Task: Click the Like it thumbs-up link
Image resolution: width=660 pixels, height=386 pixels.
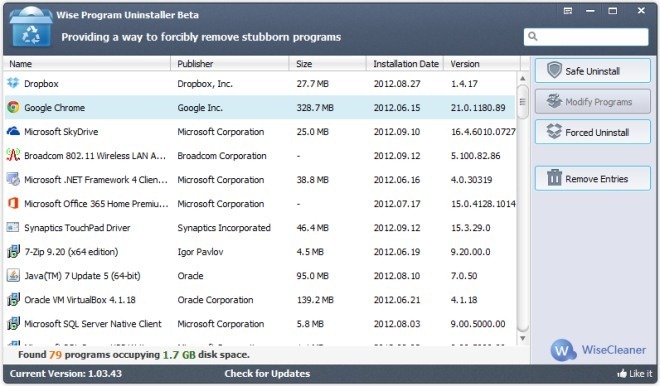Action: pos(634,373)
